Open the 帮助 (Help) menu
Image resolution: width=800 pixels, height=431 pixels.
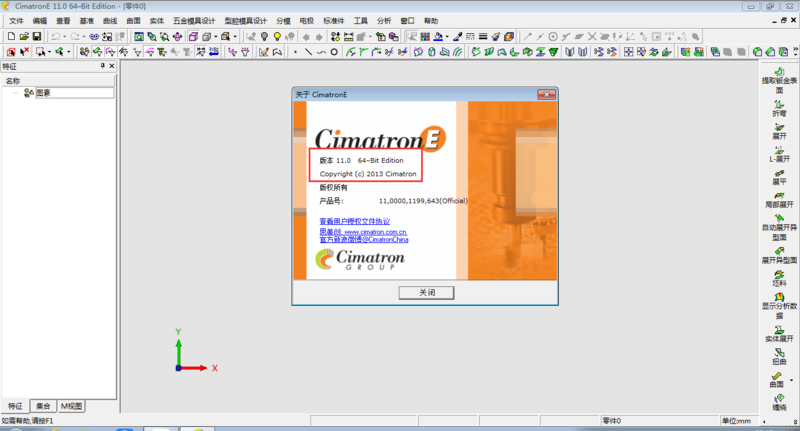pyautogui.click(x=430, y=20)
